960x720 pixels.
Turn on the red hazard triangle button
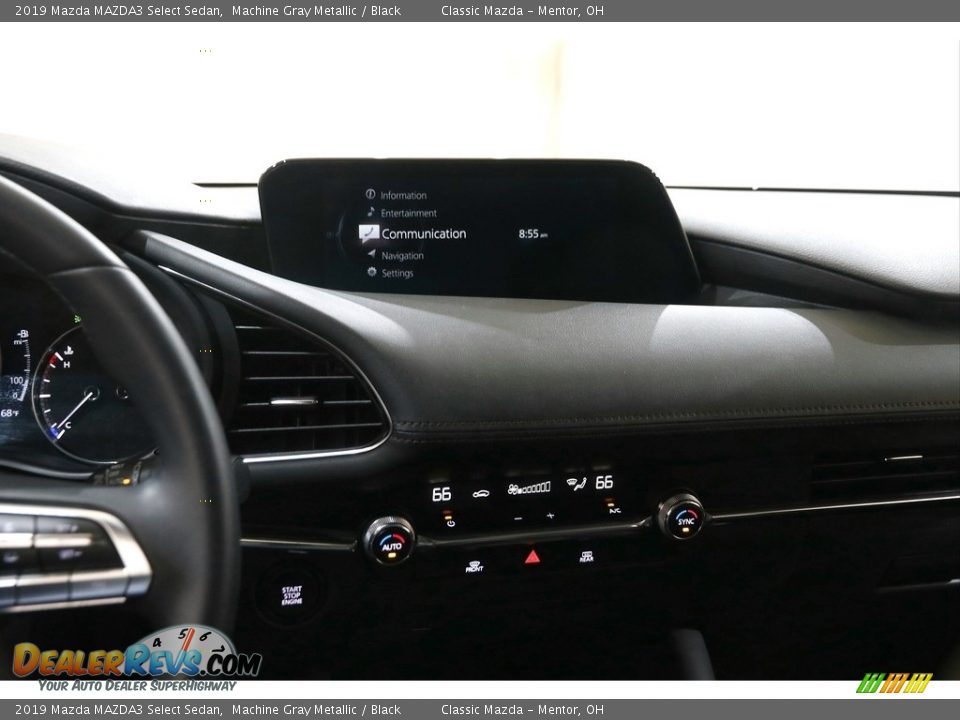click(x=533, y=557)
